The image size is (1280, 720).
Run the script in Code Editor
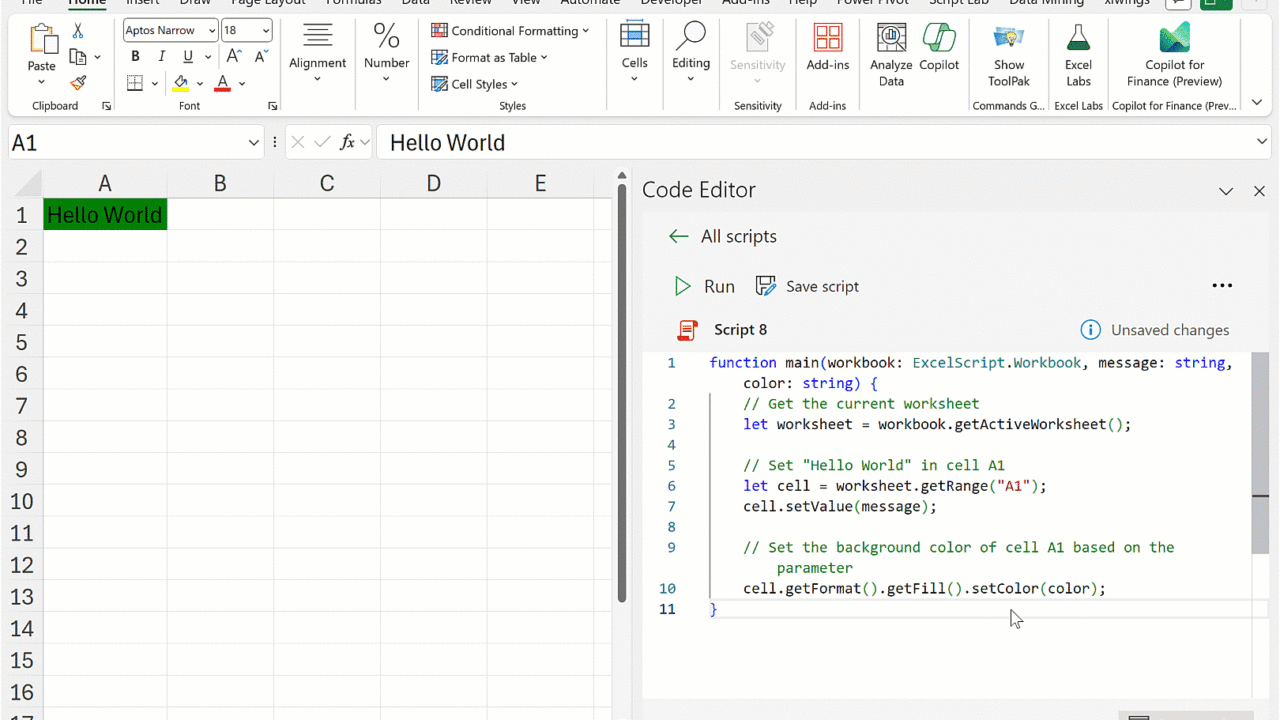point(704,287)
